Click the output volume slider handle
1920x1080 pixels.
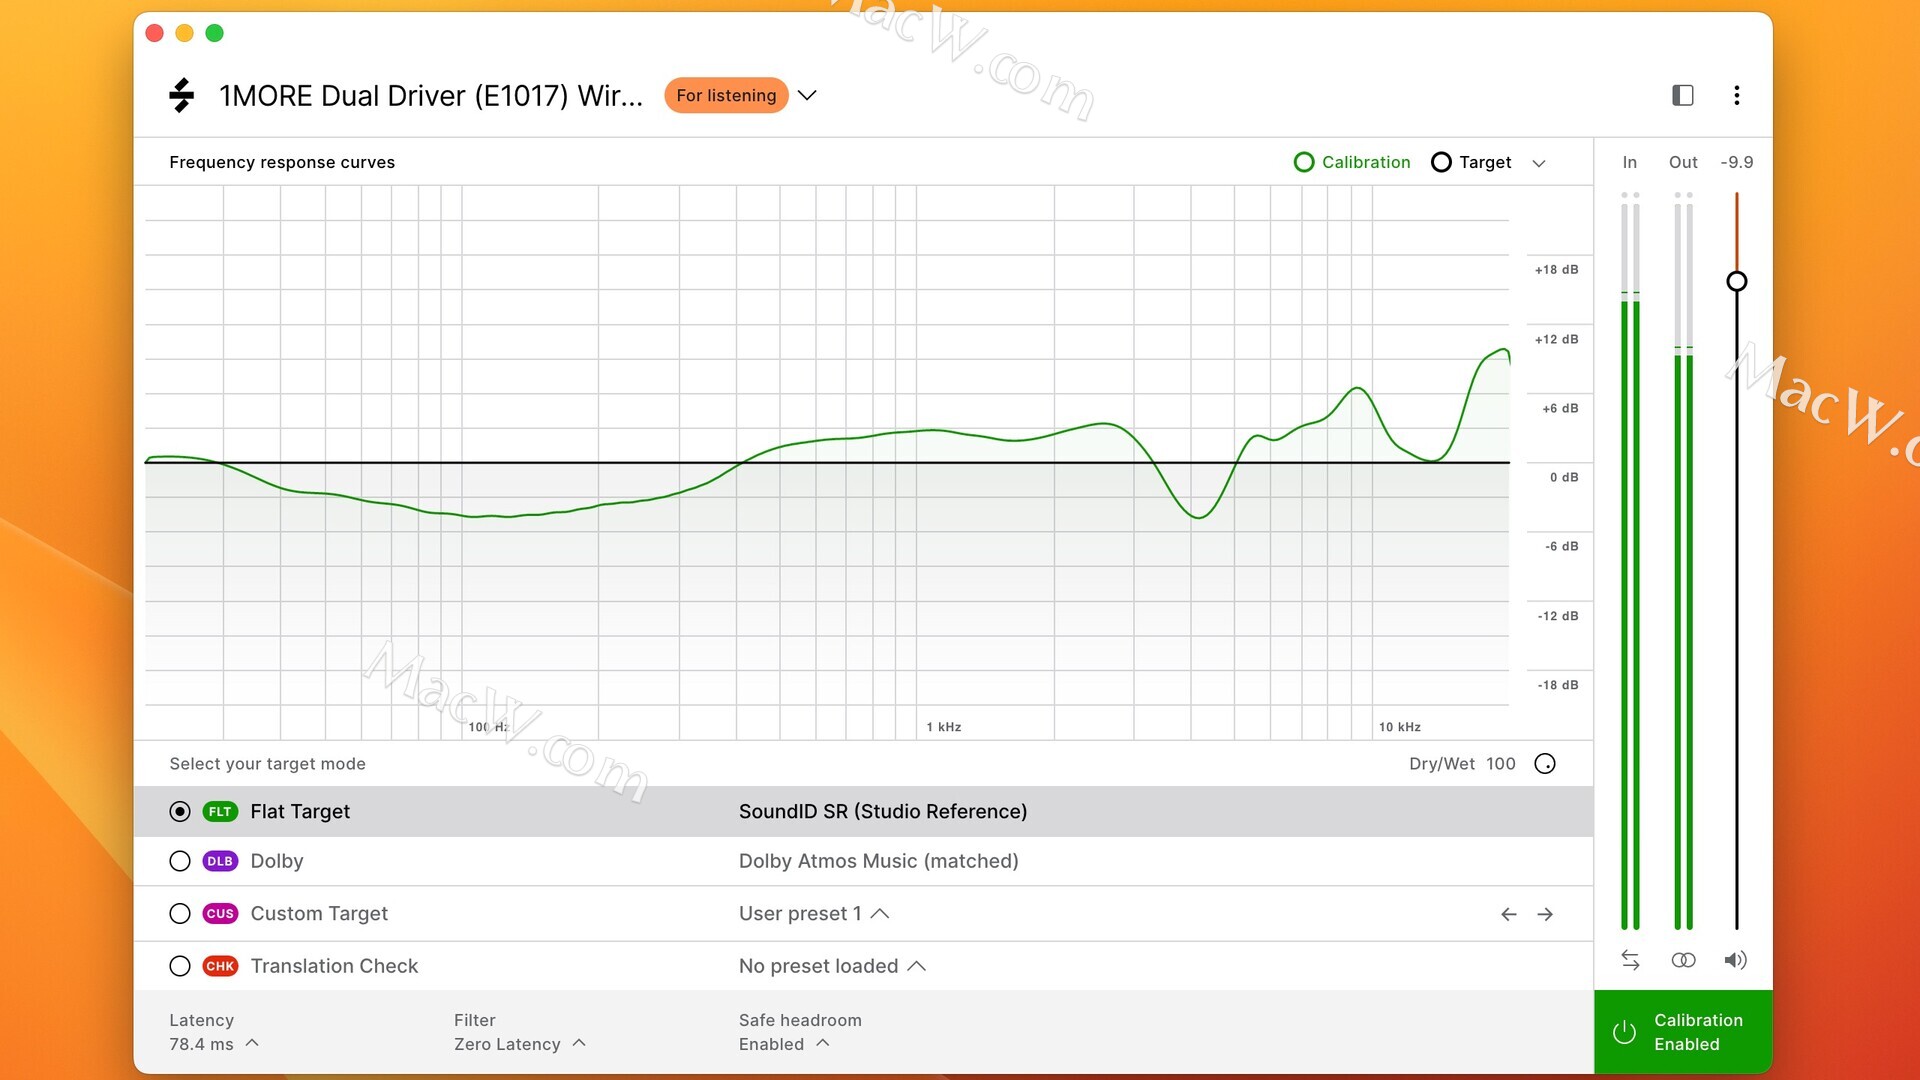[x=1737, y=281]
